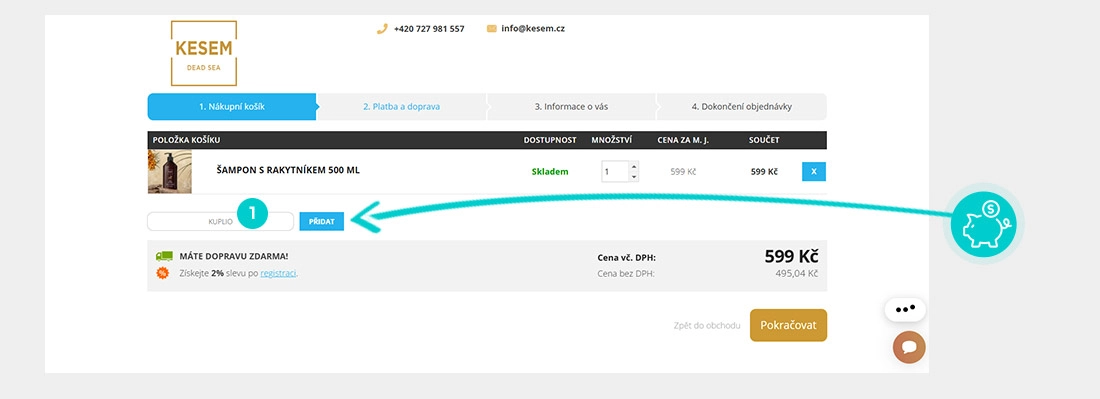Click the Přidat button
The image size is (1100, 399).
coord(321,221)
